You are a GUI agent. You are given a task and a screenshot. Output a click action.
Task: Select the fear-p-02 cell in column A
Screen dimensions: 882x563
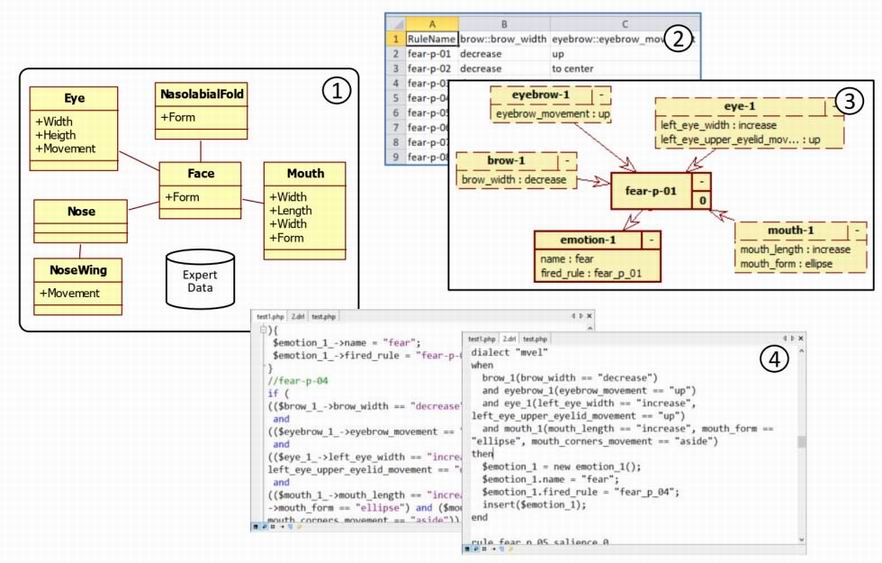point(432,69)
